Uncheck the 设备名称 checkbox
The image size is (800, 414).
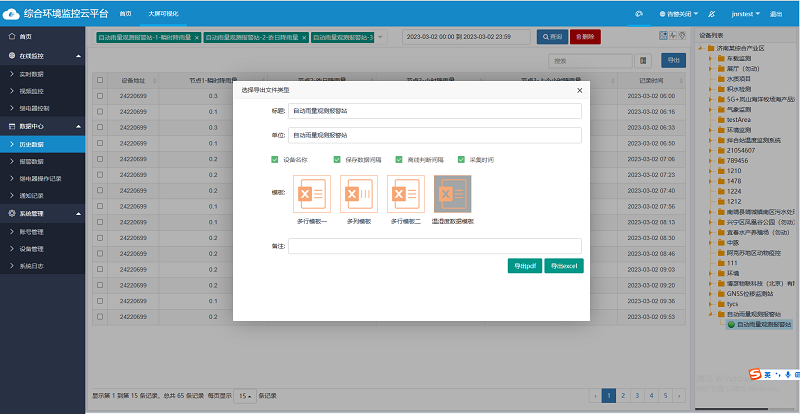[x=275, y=160]
